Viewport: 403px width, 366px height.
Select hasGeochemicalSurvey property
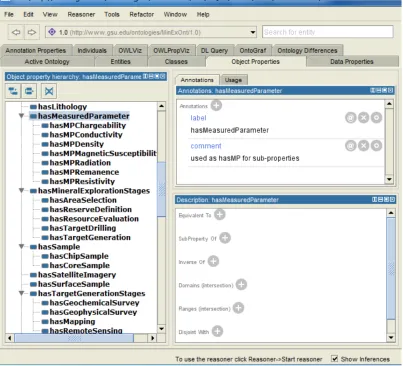click(94, 303)
